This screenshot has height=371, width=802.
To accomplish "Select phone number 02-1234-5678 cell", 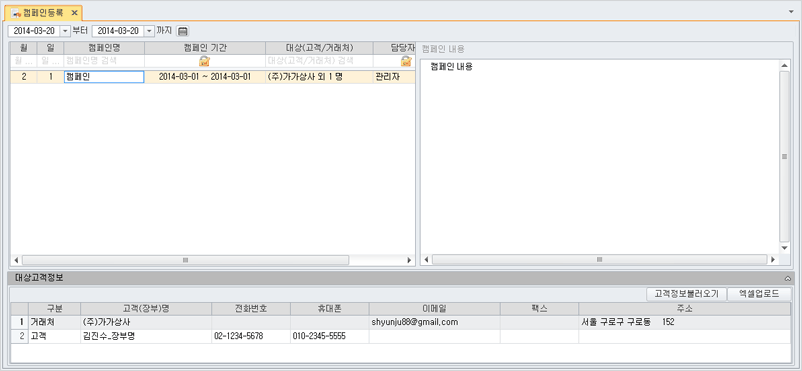I will pyautogui.click(x=251, y=336).
